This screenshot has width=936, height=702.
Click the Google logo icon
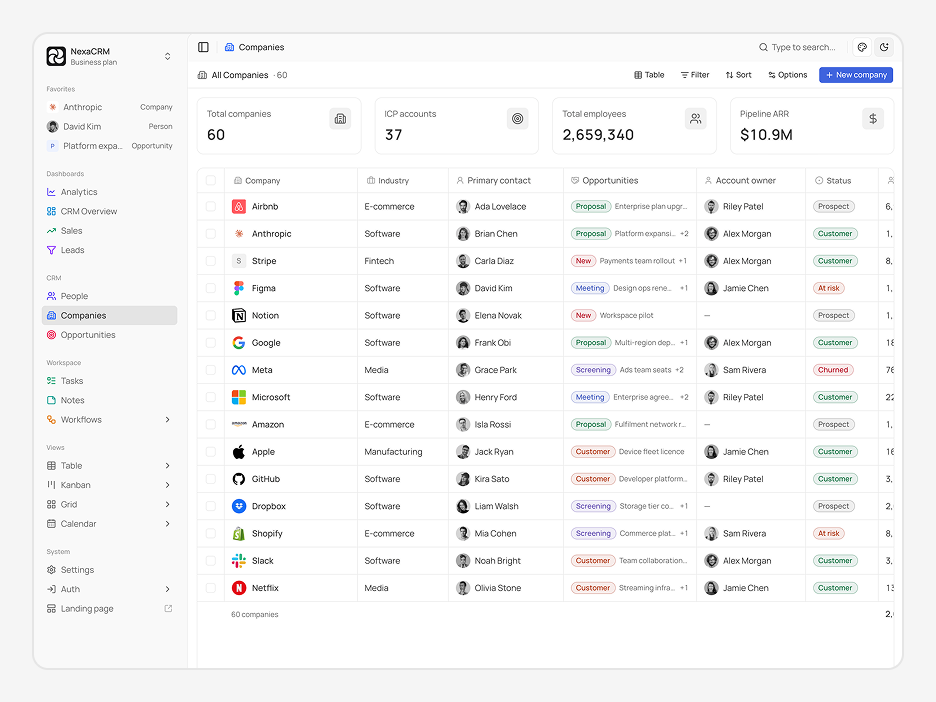[x=239, y=343]
